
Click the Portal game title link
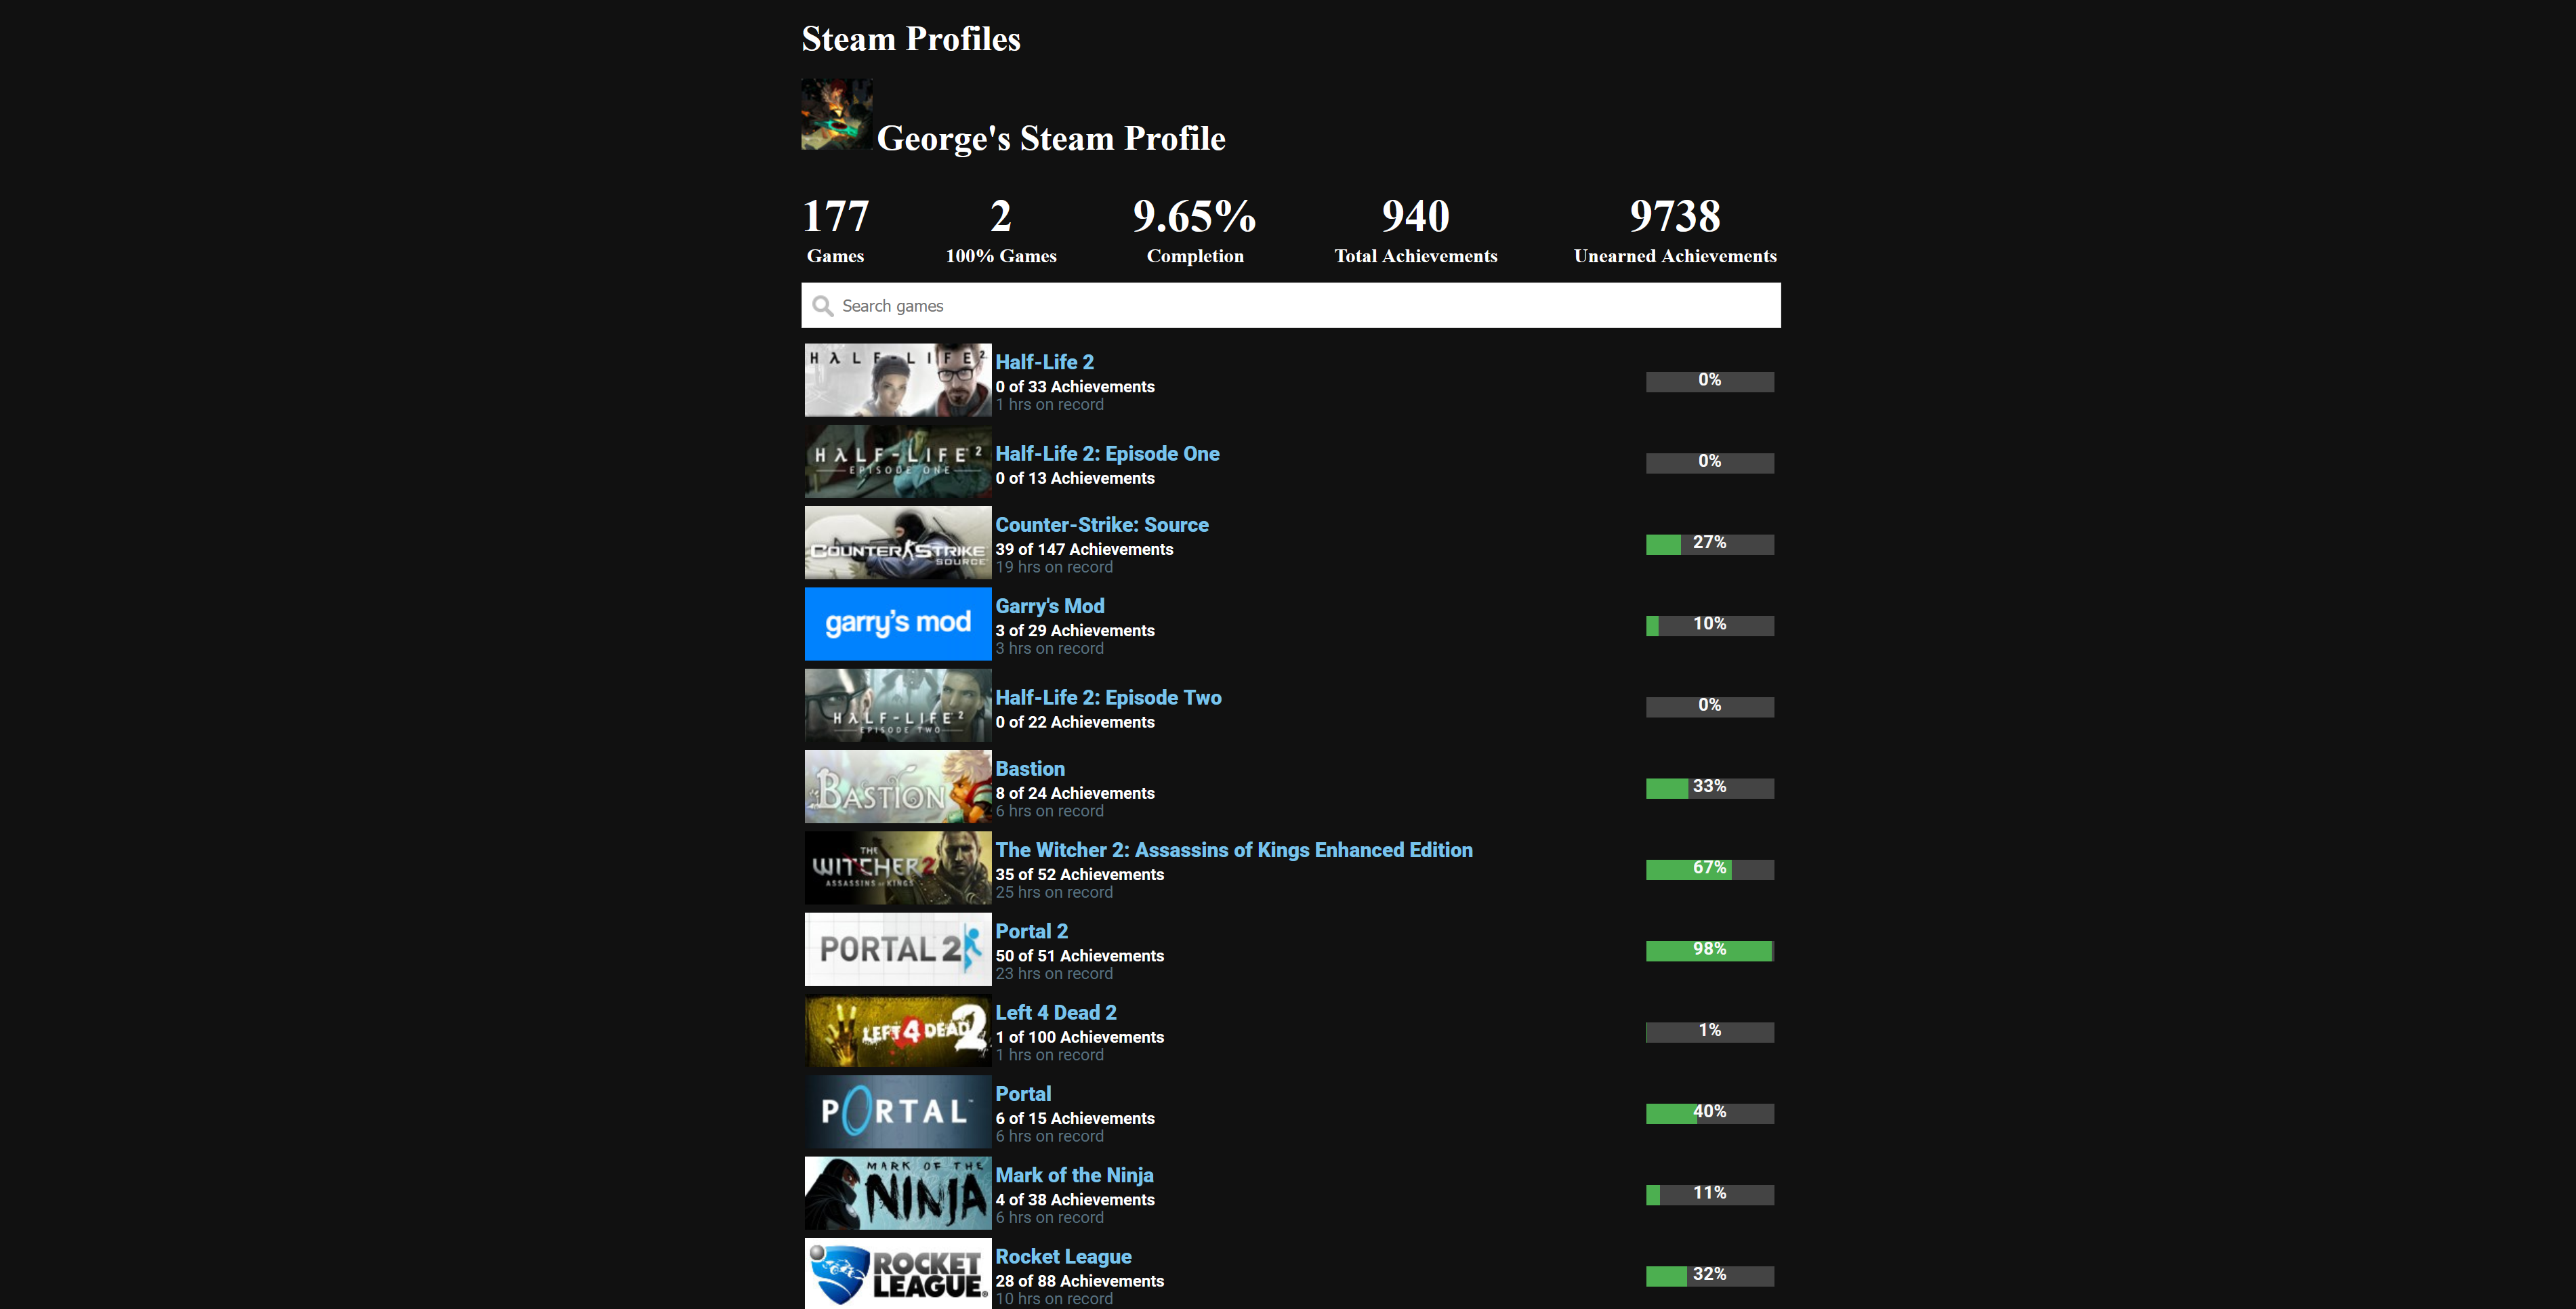(1022, 1094)
